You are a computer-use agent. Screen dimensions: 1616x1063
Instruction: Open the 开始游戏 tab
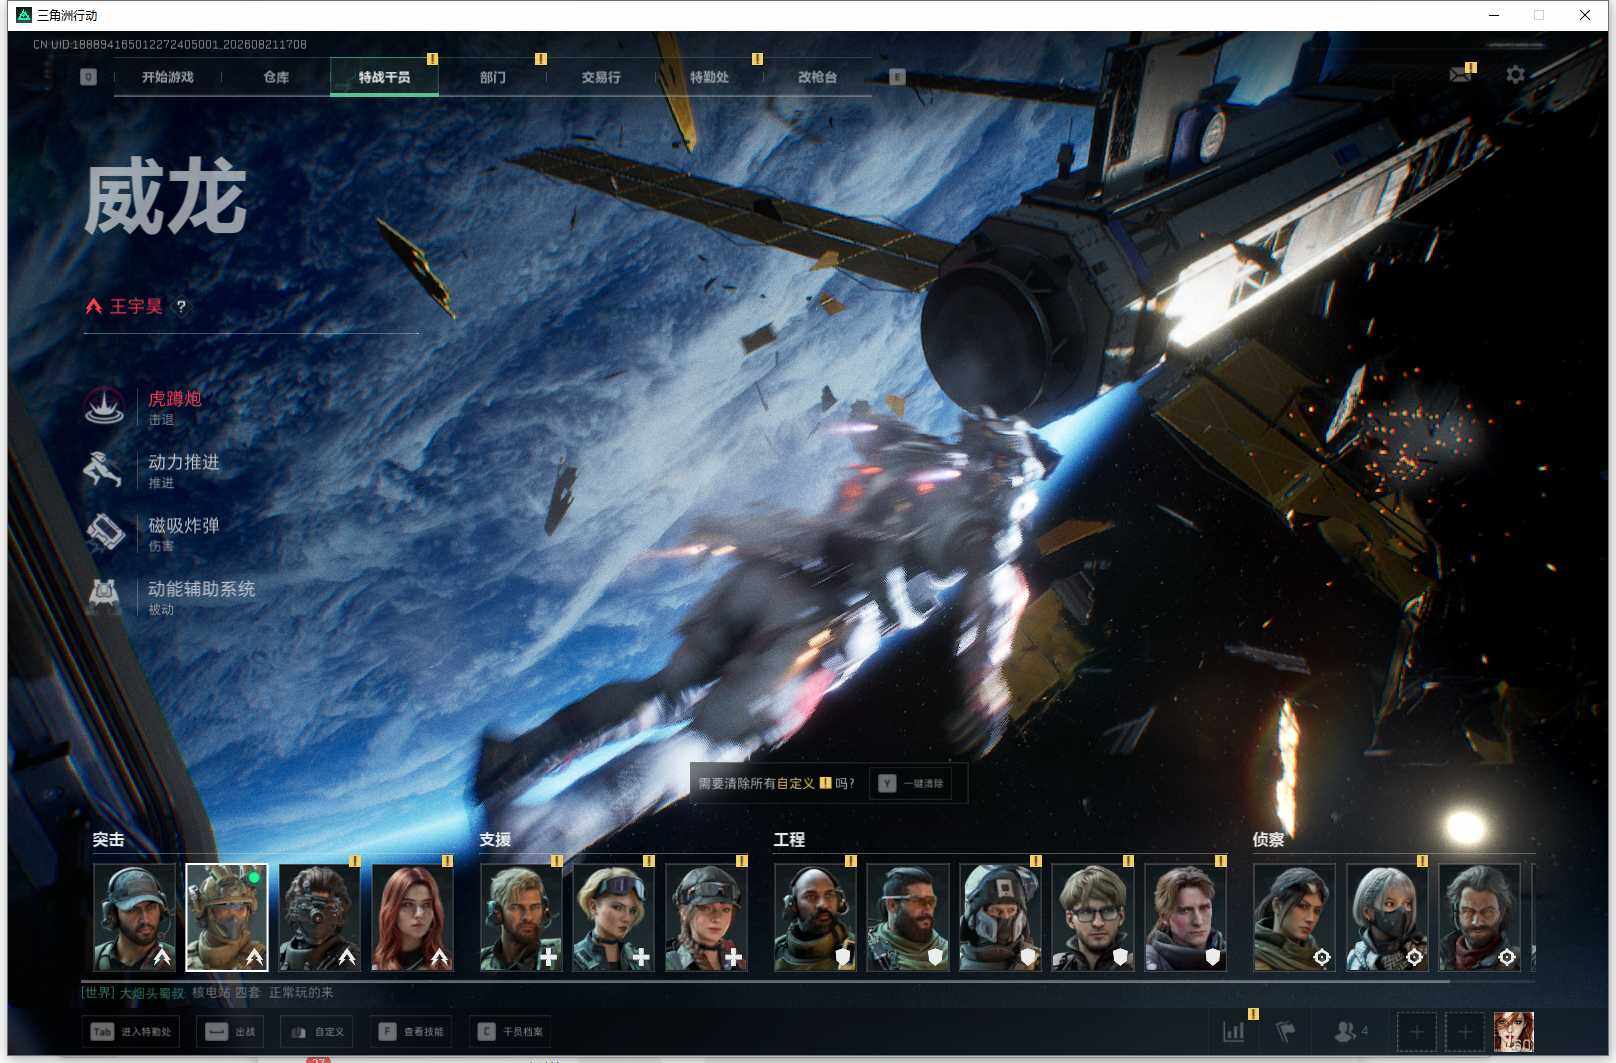[x=167, y=77]
